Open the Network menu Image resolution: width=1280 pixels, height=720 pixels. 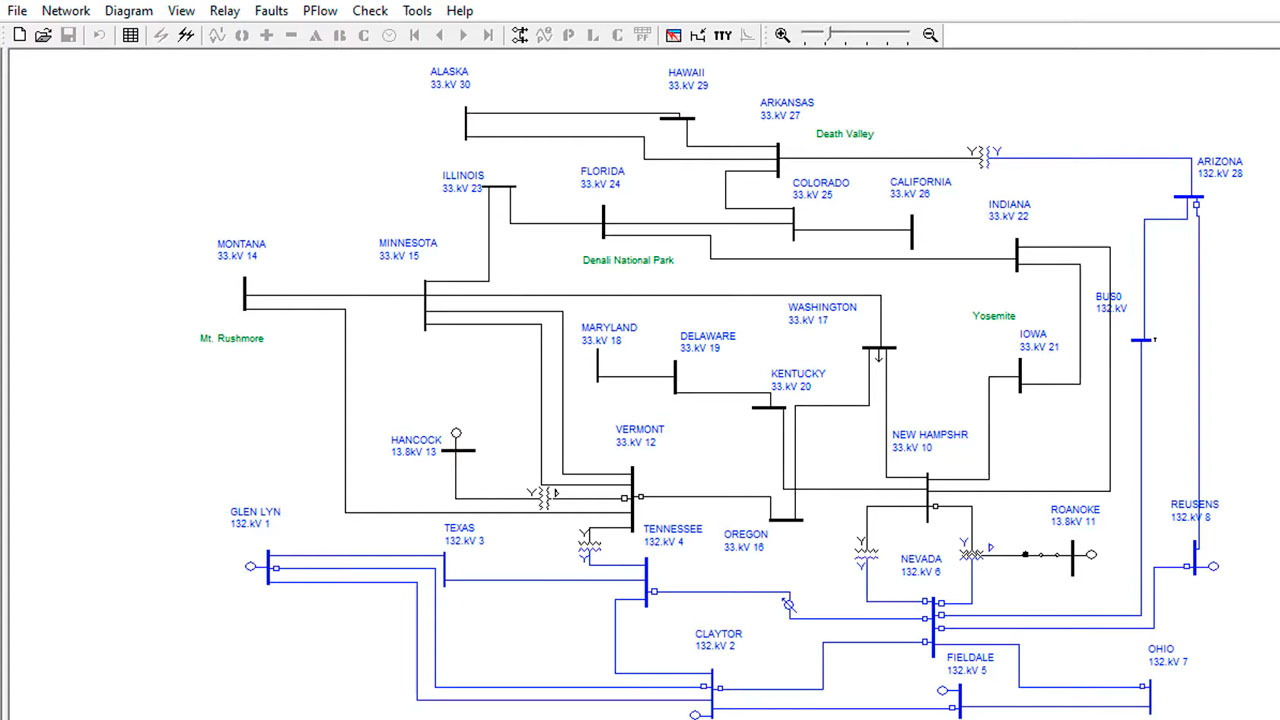(66, 11)
